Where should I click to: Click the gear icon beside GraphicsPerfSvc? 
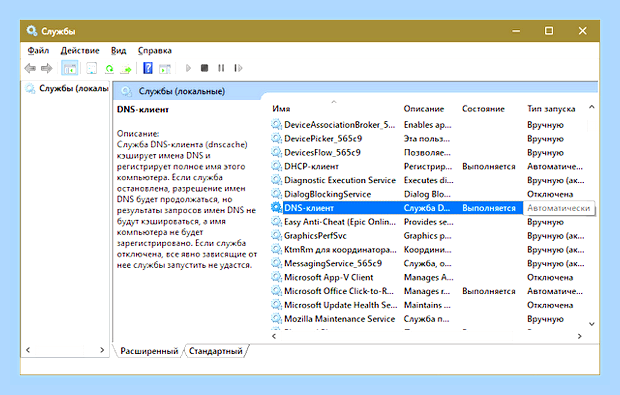[x=276, y=235]
